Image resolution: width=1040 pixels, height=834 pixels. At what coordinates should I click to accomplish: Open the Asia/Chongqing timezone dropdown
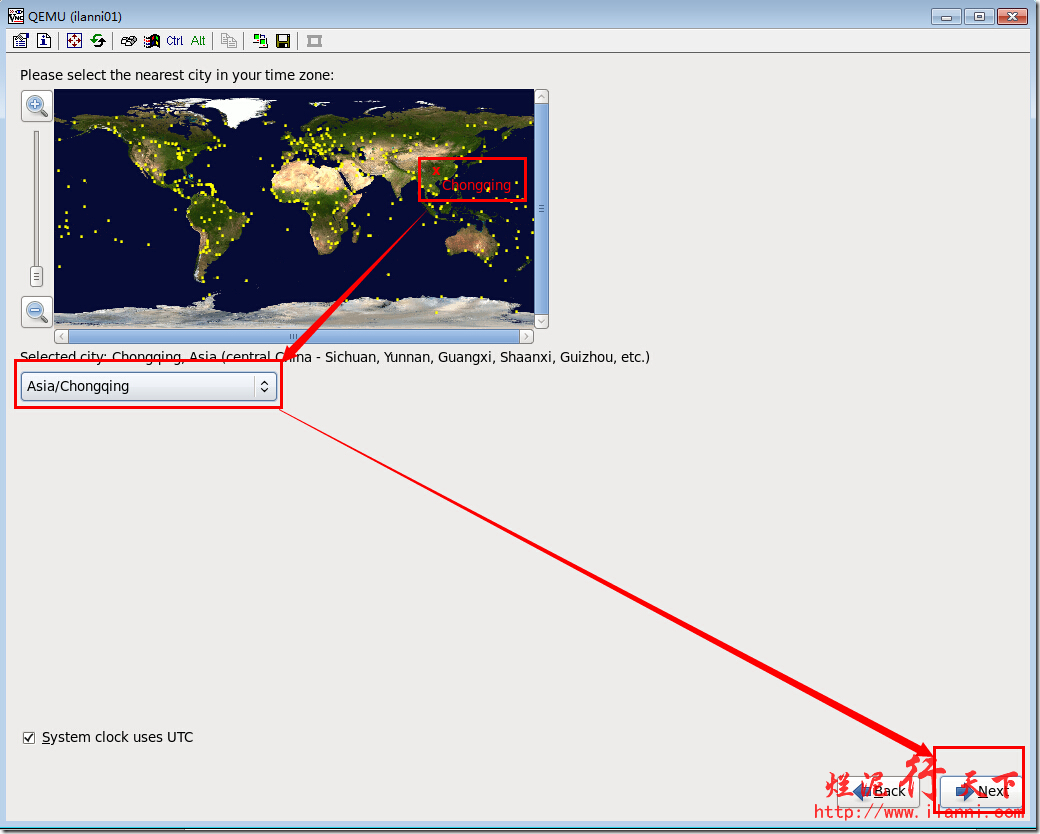coord(149,386)
